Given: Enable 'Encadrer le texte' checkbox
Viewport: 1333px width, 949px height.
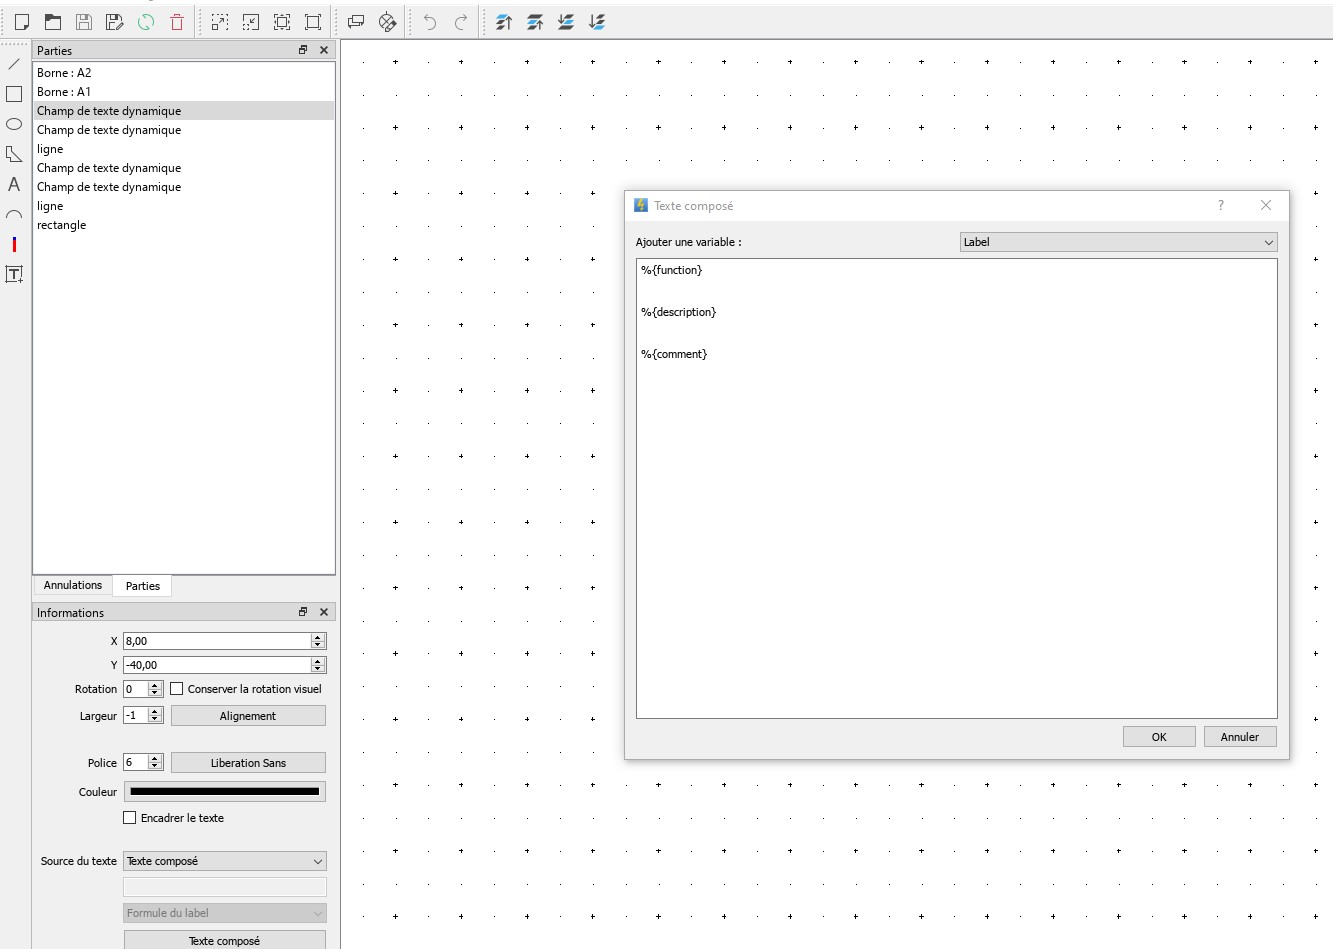Looking at the screenshot, I should click(130, 818).
